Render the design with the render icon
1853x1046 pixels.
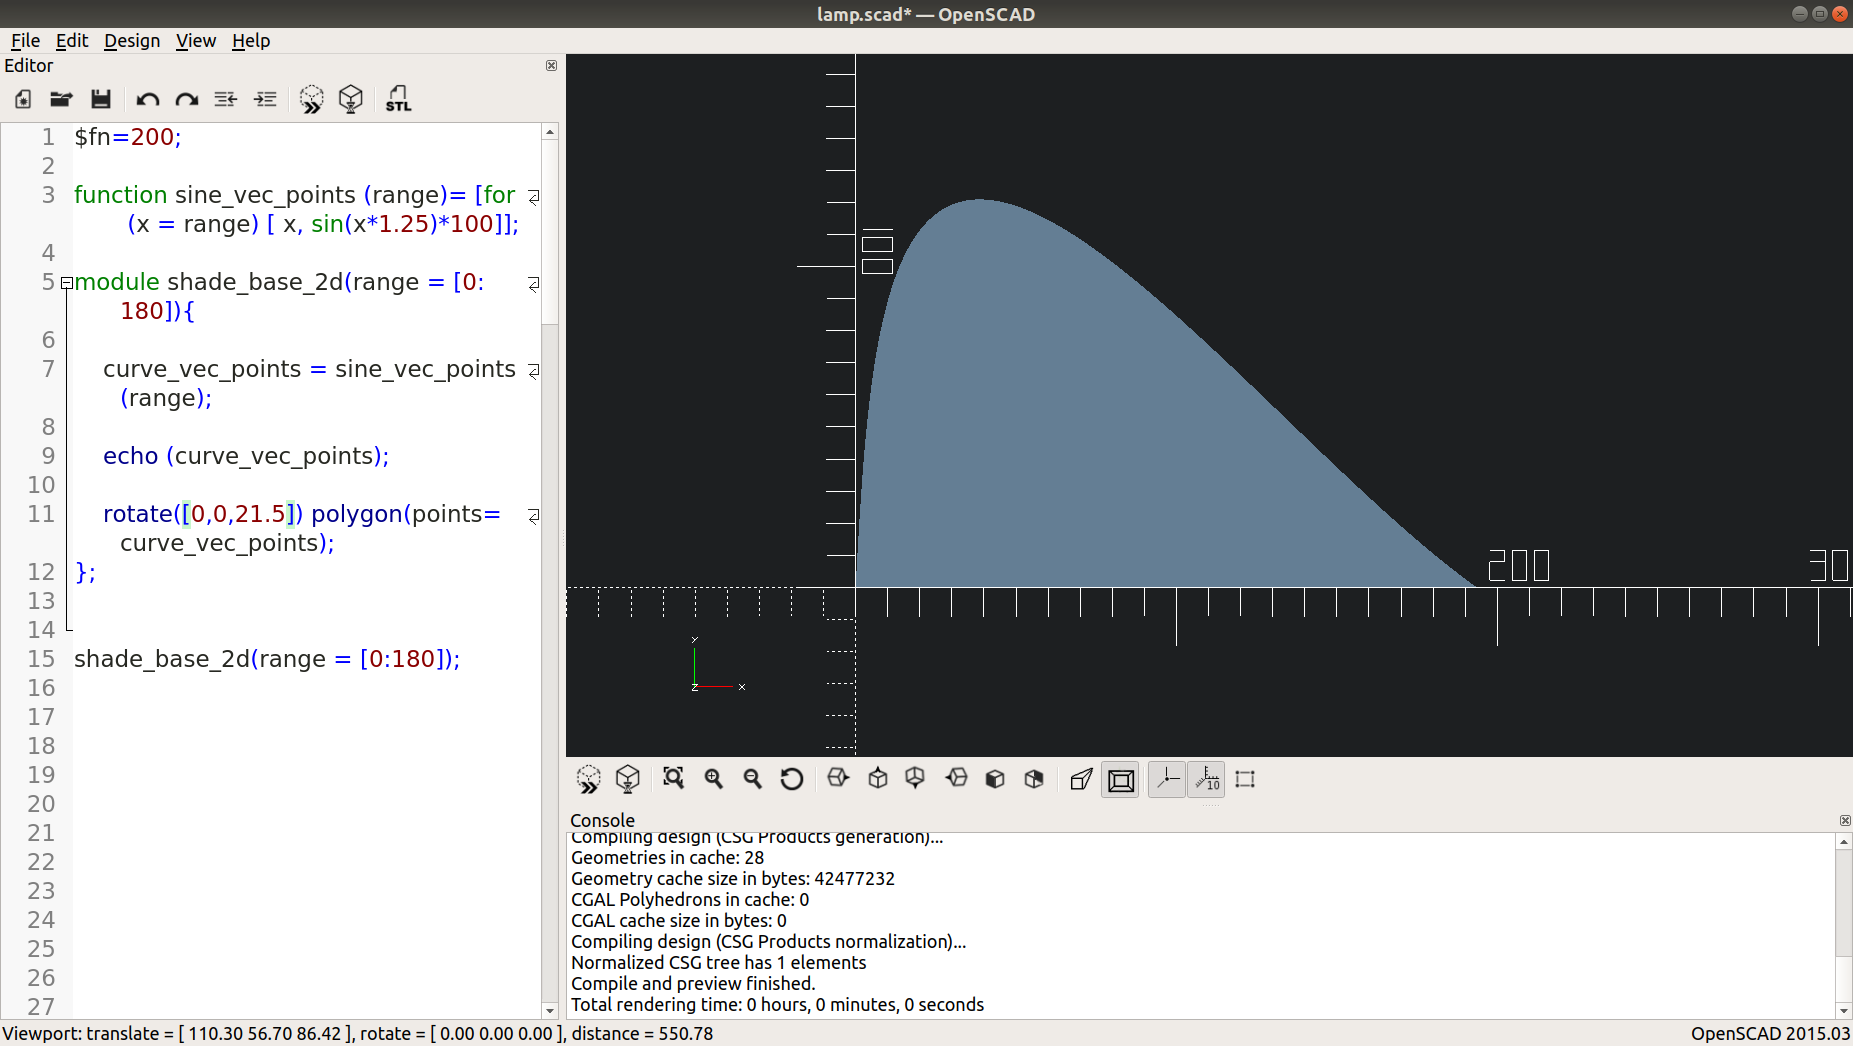tap(351, 99)
